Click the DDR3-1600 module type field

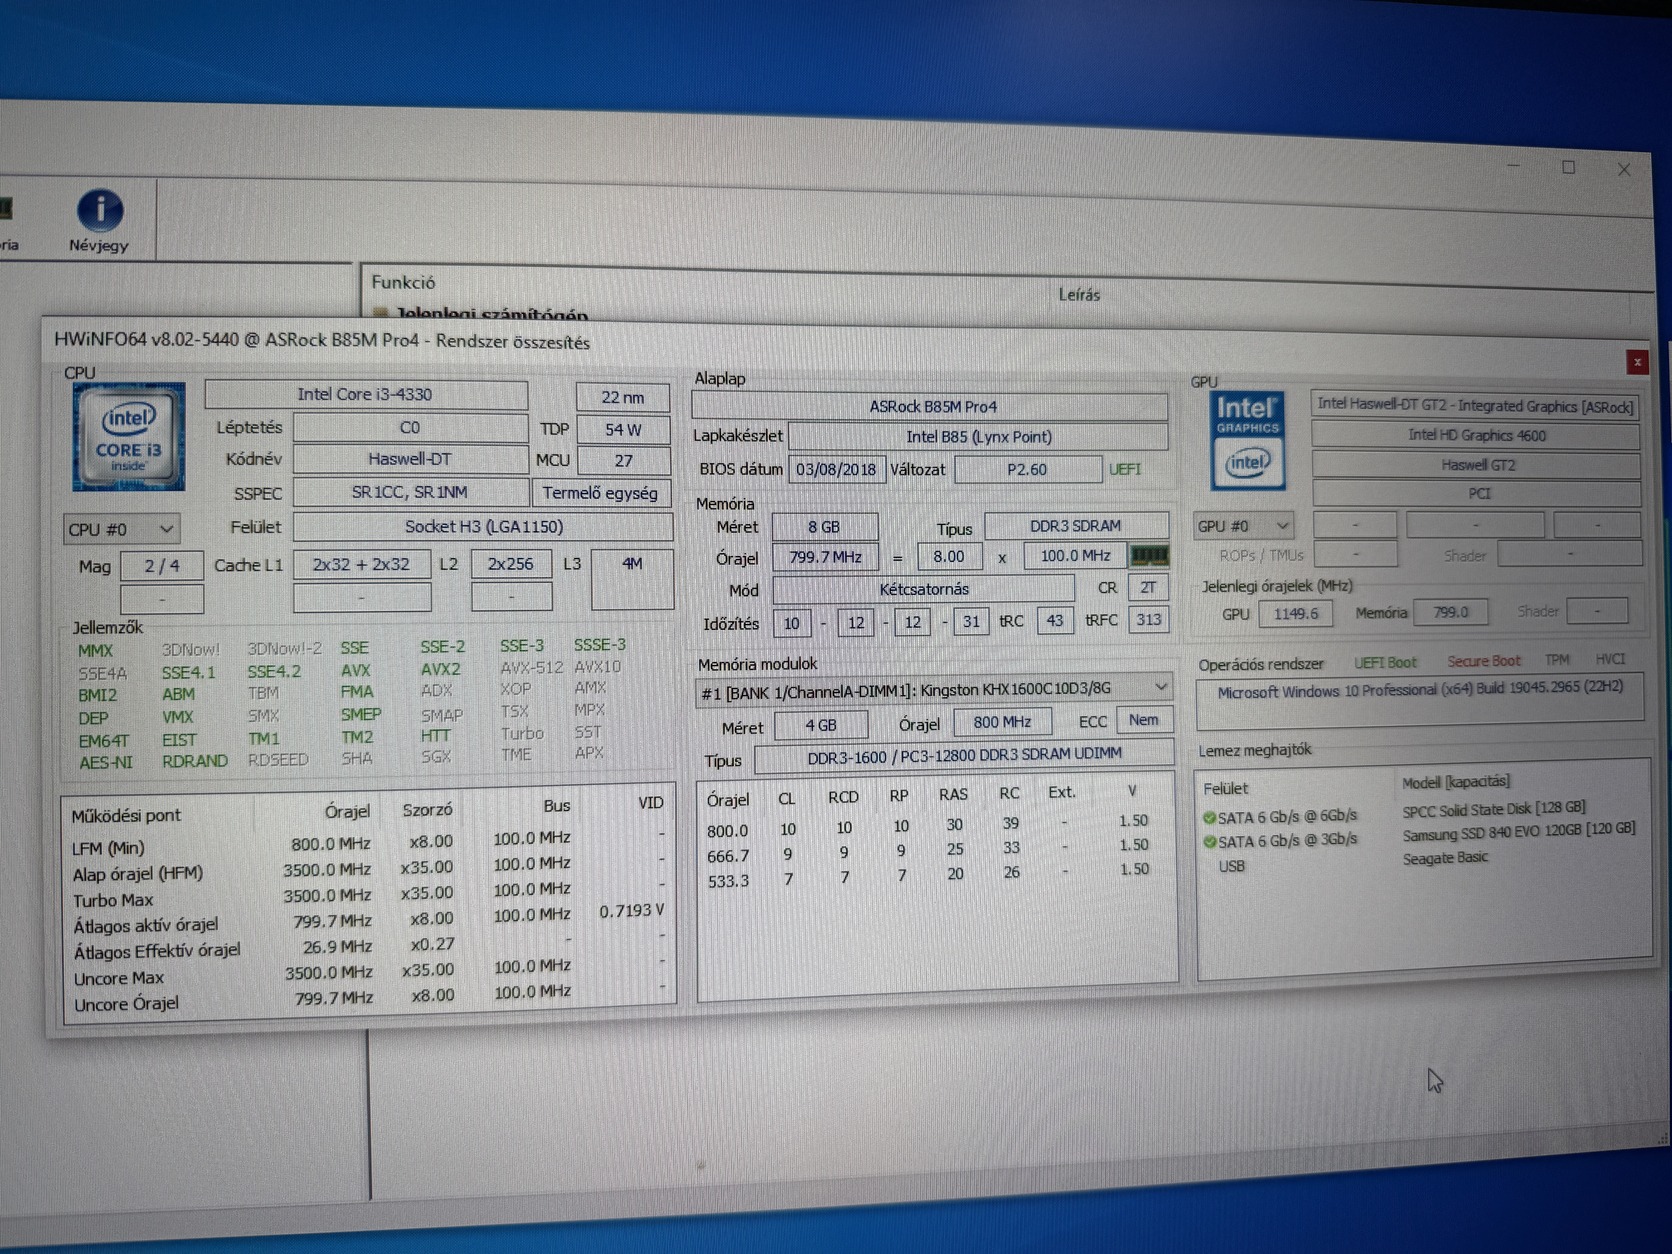tap(964, 756)
